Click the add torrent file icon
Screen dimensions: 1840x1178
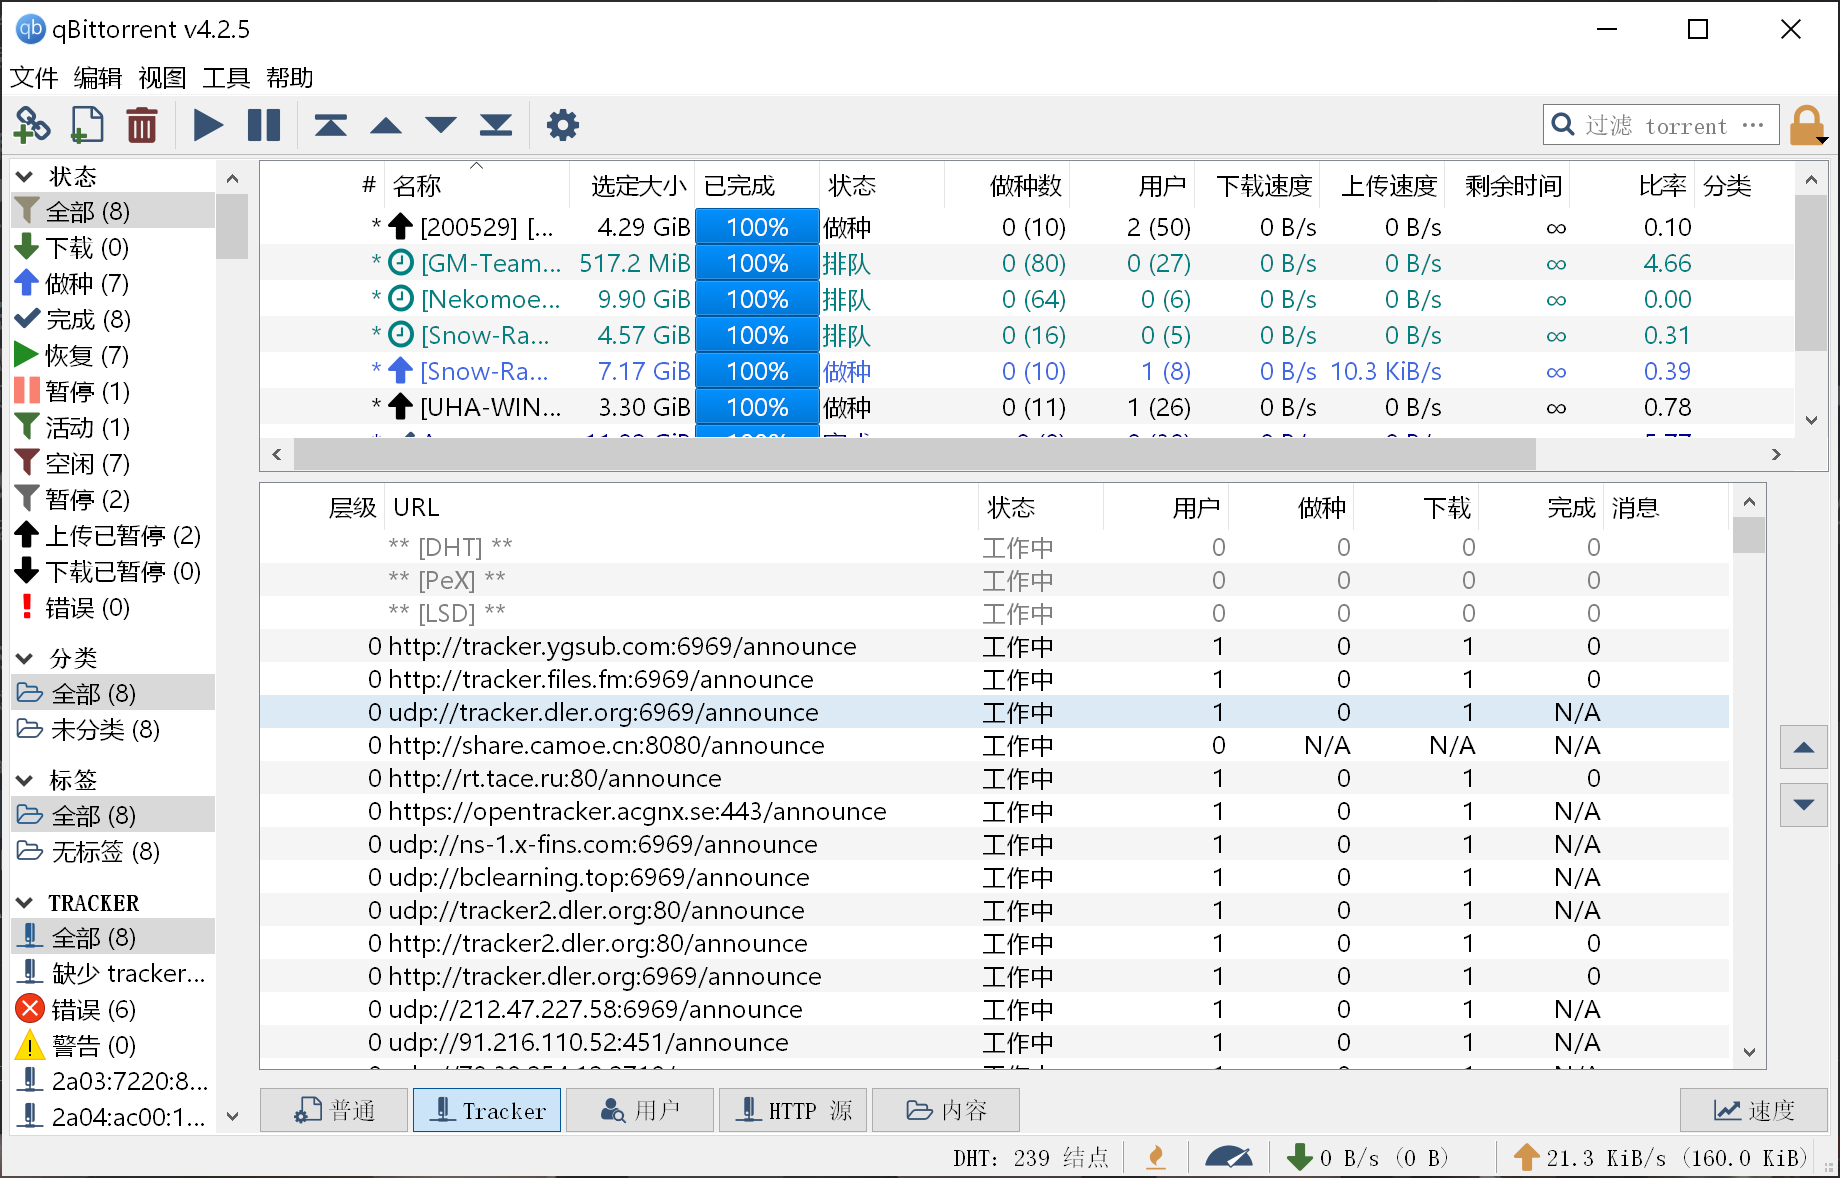tap(87, 125)
